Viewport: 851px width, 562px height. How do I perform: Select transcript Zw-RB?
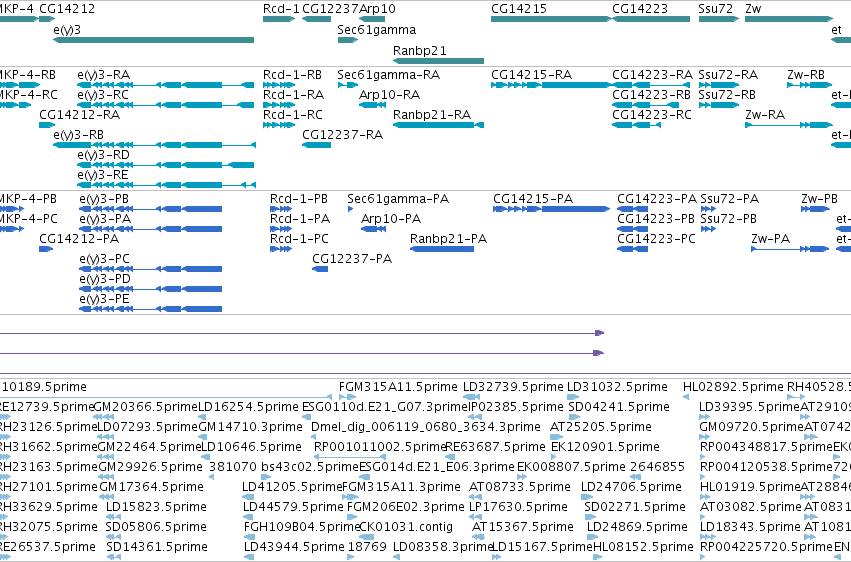point(810,85)
